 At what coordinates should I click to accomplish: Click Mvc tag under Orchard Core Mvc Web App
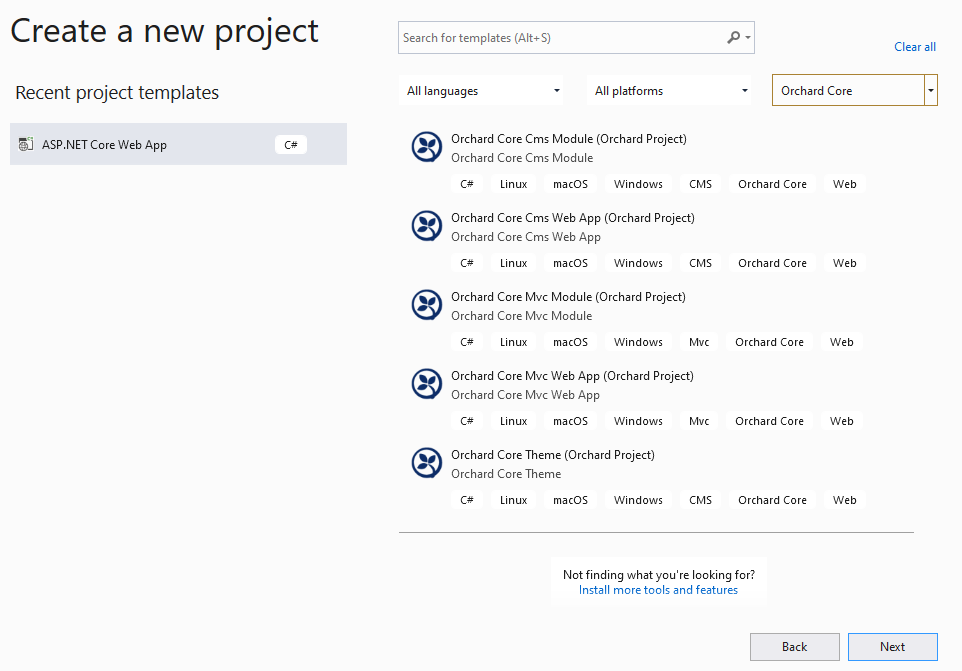pyautogui.click(x=699, y=421)
